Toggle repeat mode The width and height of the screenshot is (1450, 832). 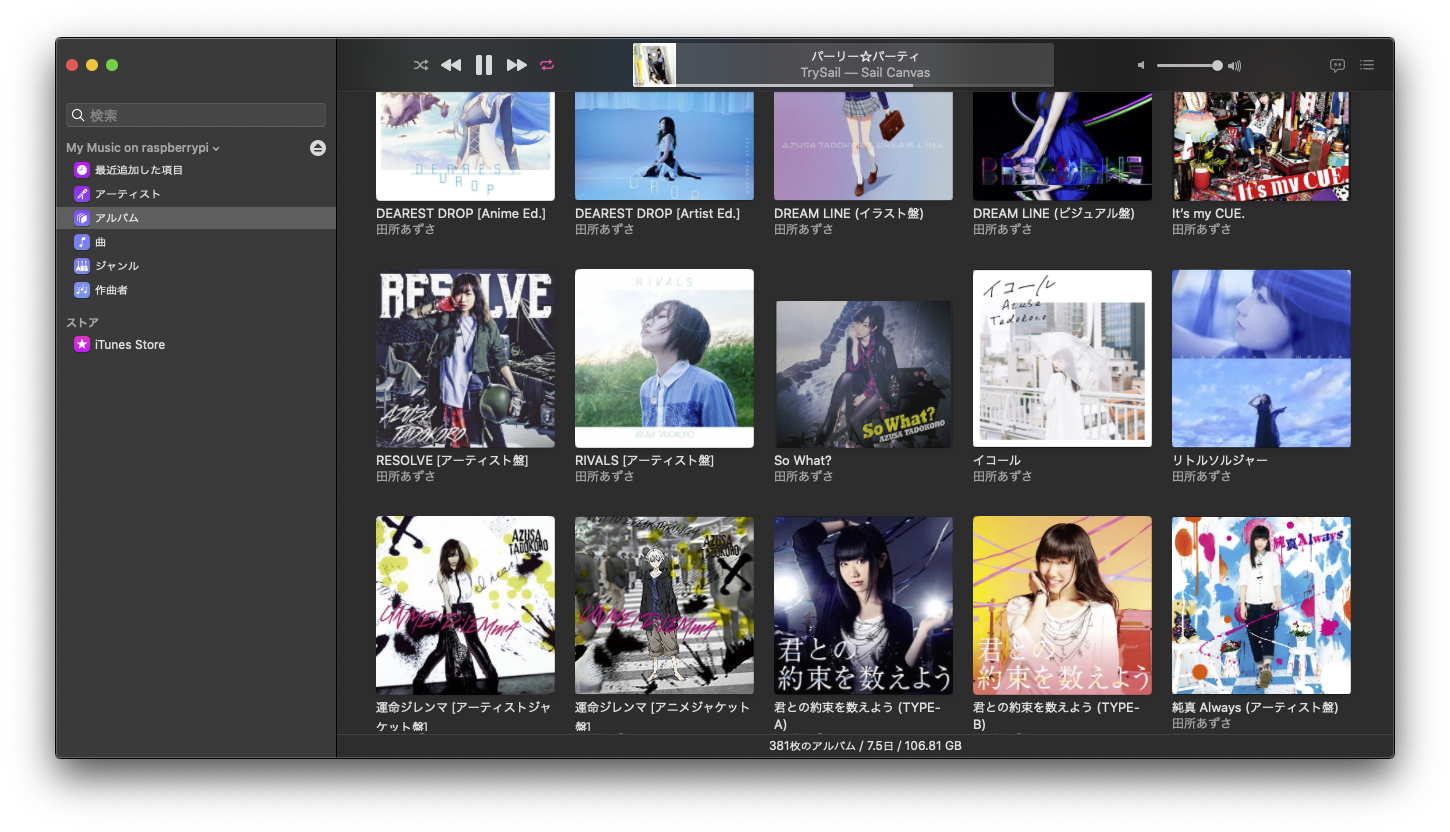[x=547, y=65]
